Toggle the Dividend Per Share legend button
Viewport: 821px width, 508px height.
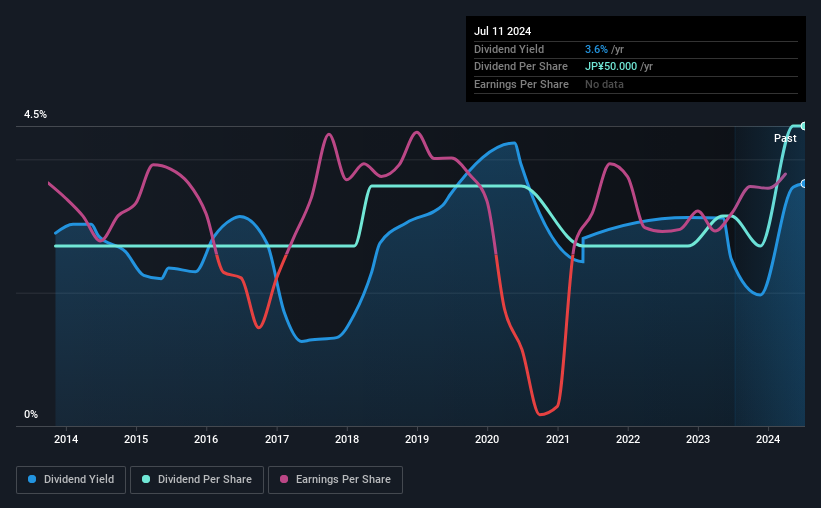point(197,480)
